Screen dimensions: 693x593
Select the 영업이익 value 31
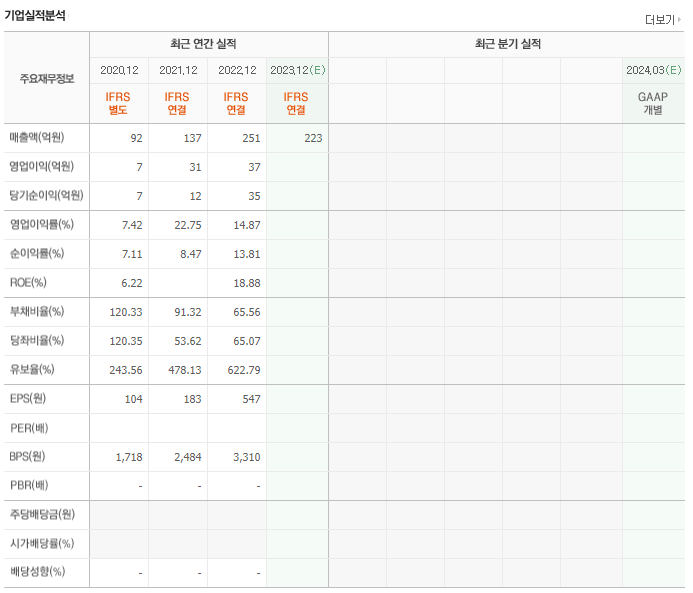point(195,167)
